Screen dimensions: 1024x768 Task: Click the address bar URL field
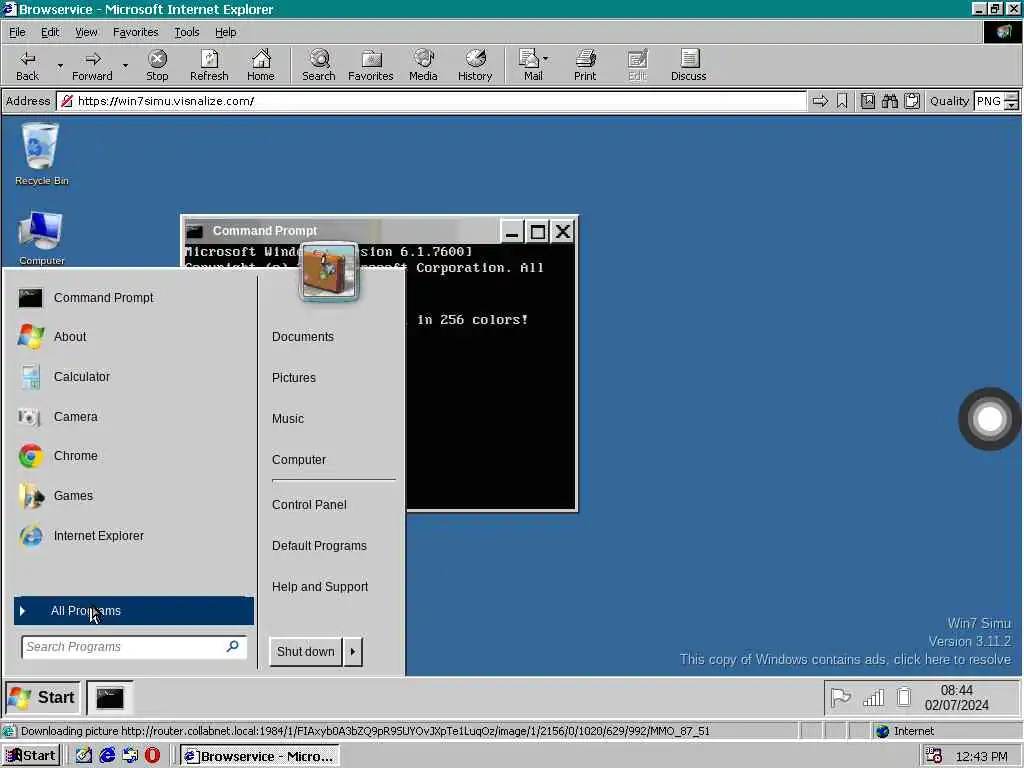click(431, 101)
